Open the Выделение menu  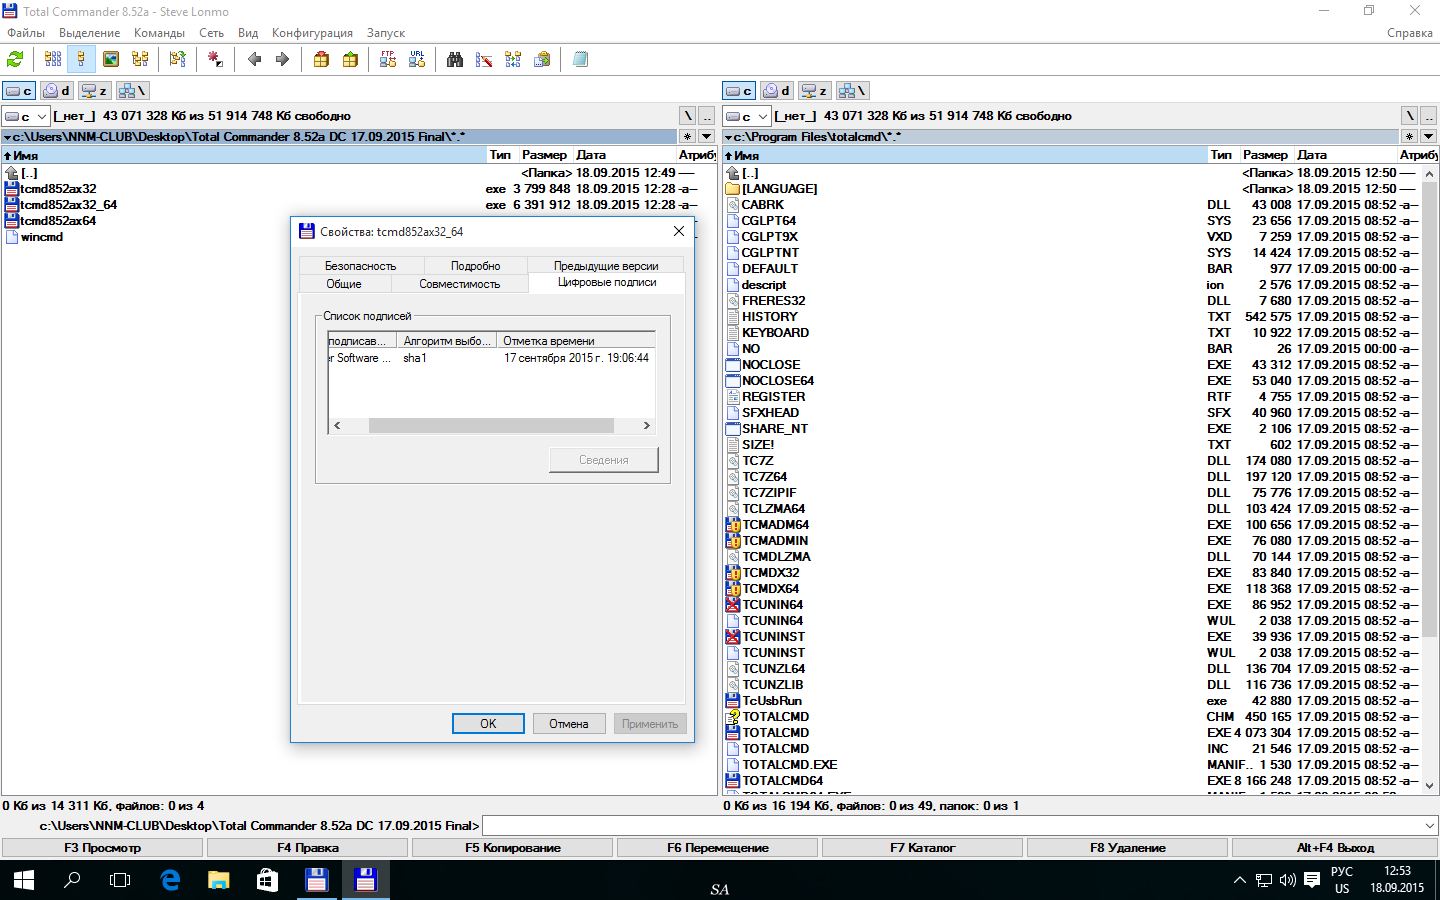(x=89, y=33)
